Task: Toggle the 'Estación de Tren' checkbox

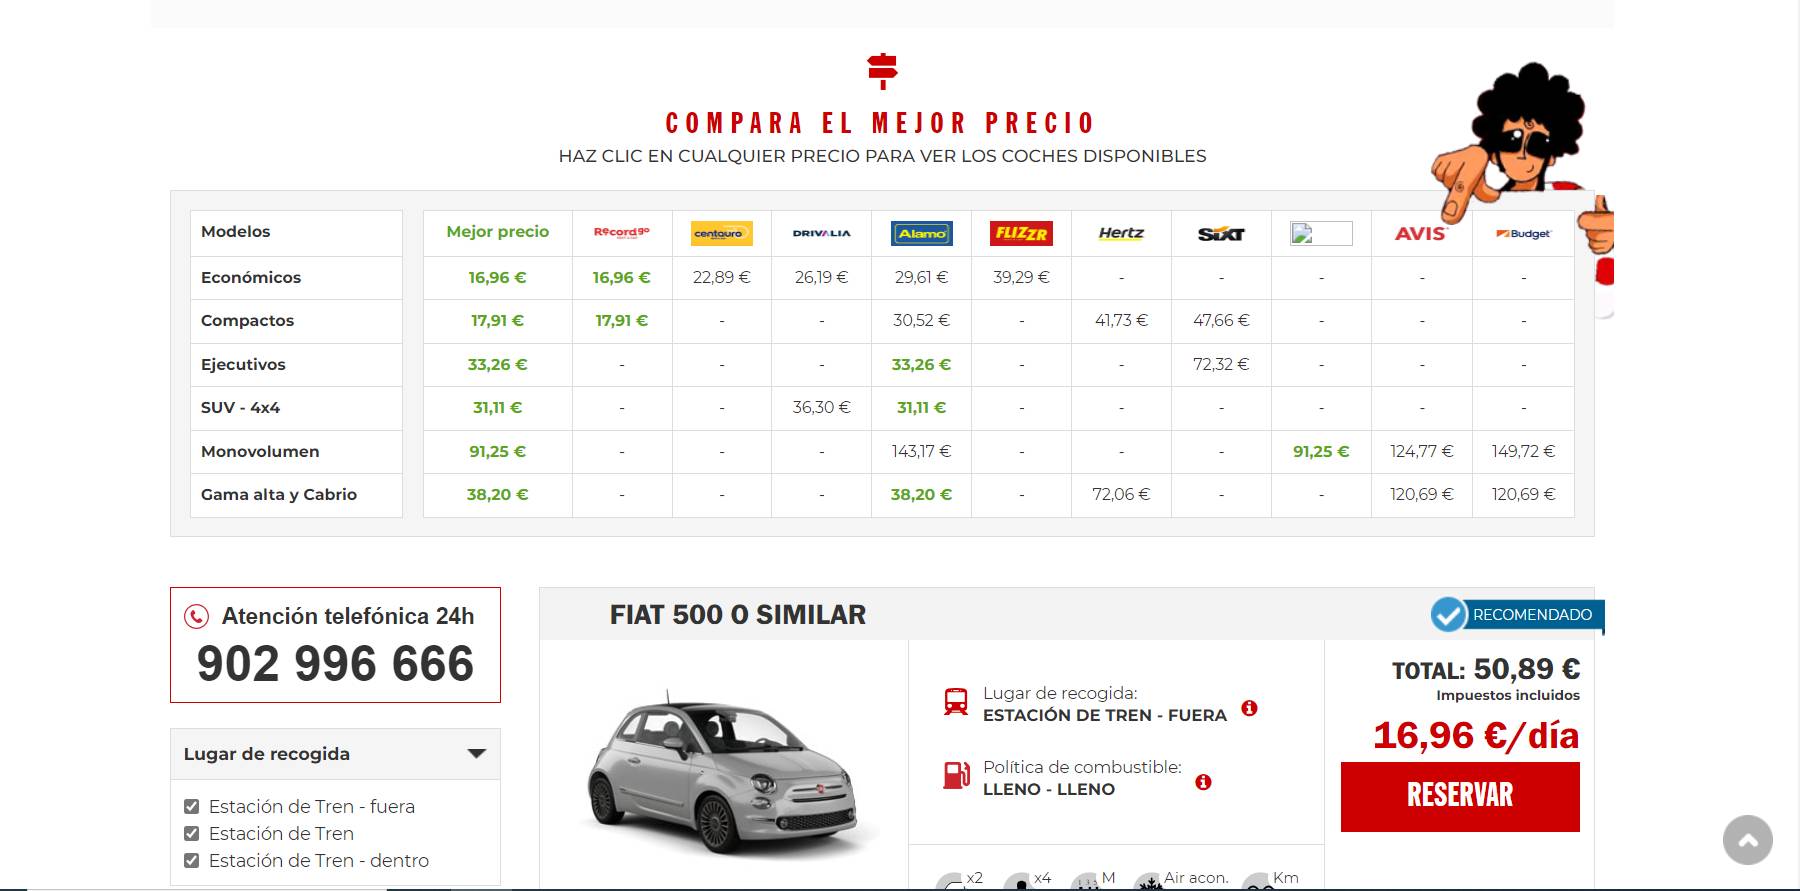Action: [192, 834]
